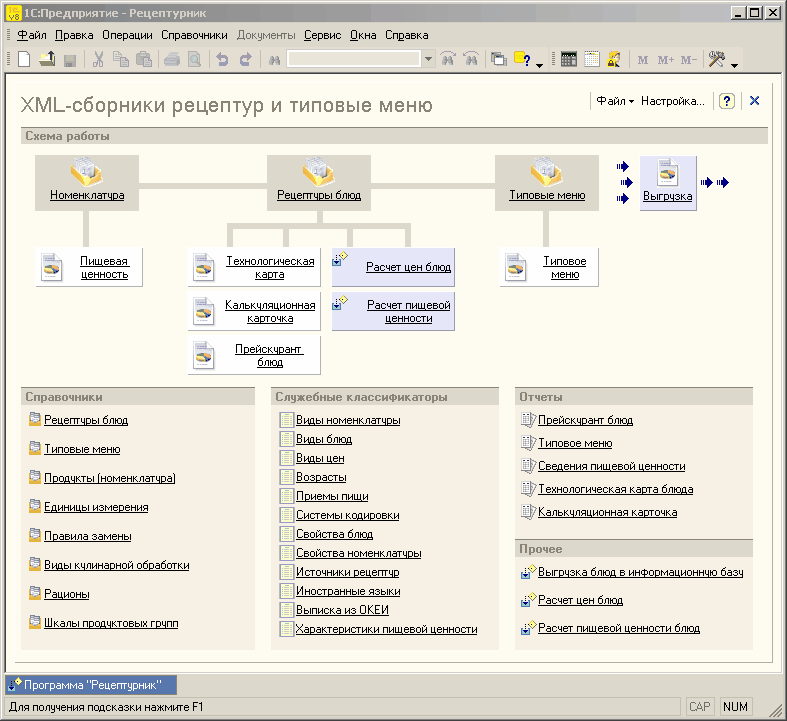
Task: Click the Paste clipboard icon
Action: click(144, 59)
